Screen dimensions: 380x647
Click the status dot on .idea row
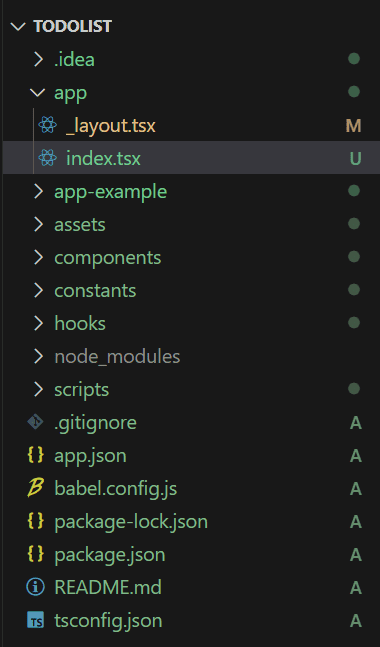tap(354, 59)
